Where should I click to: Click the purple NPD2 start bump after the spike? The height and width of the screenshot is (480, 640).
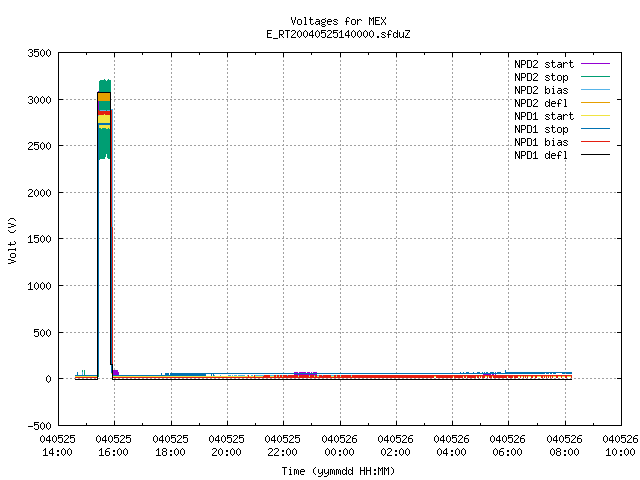116,372
